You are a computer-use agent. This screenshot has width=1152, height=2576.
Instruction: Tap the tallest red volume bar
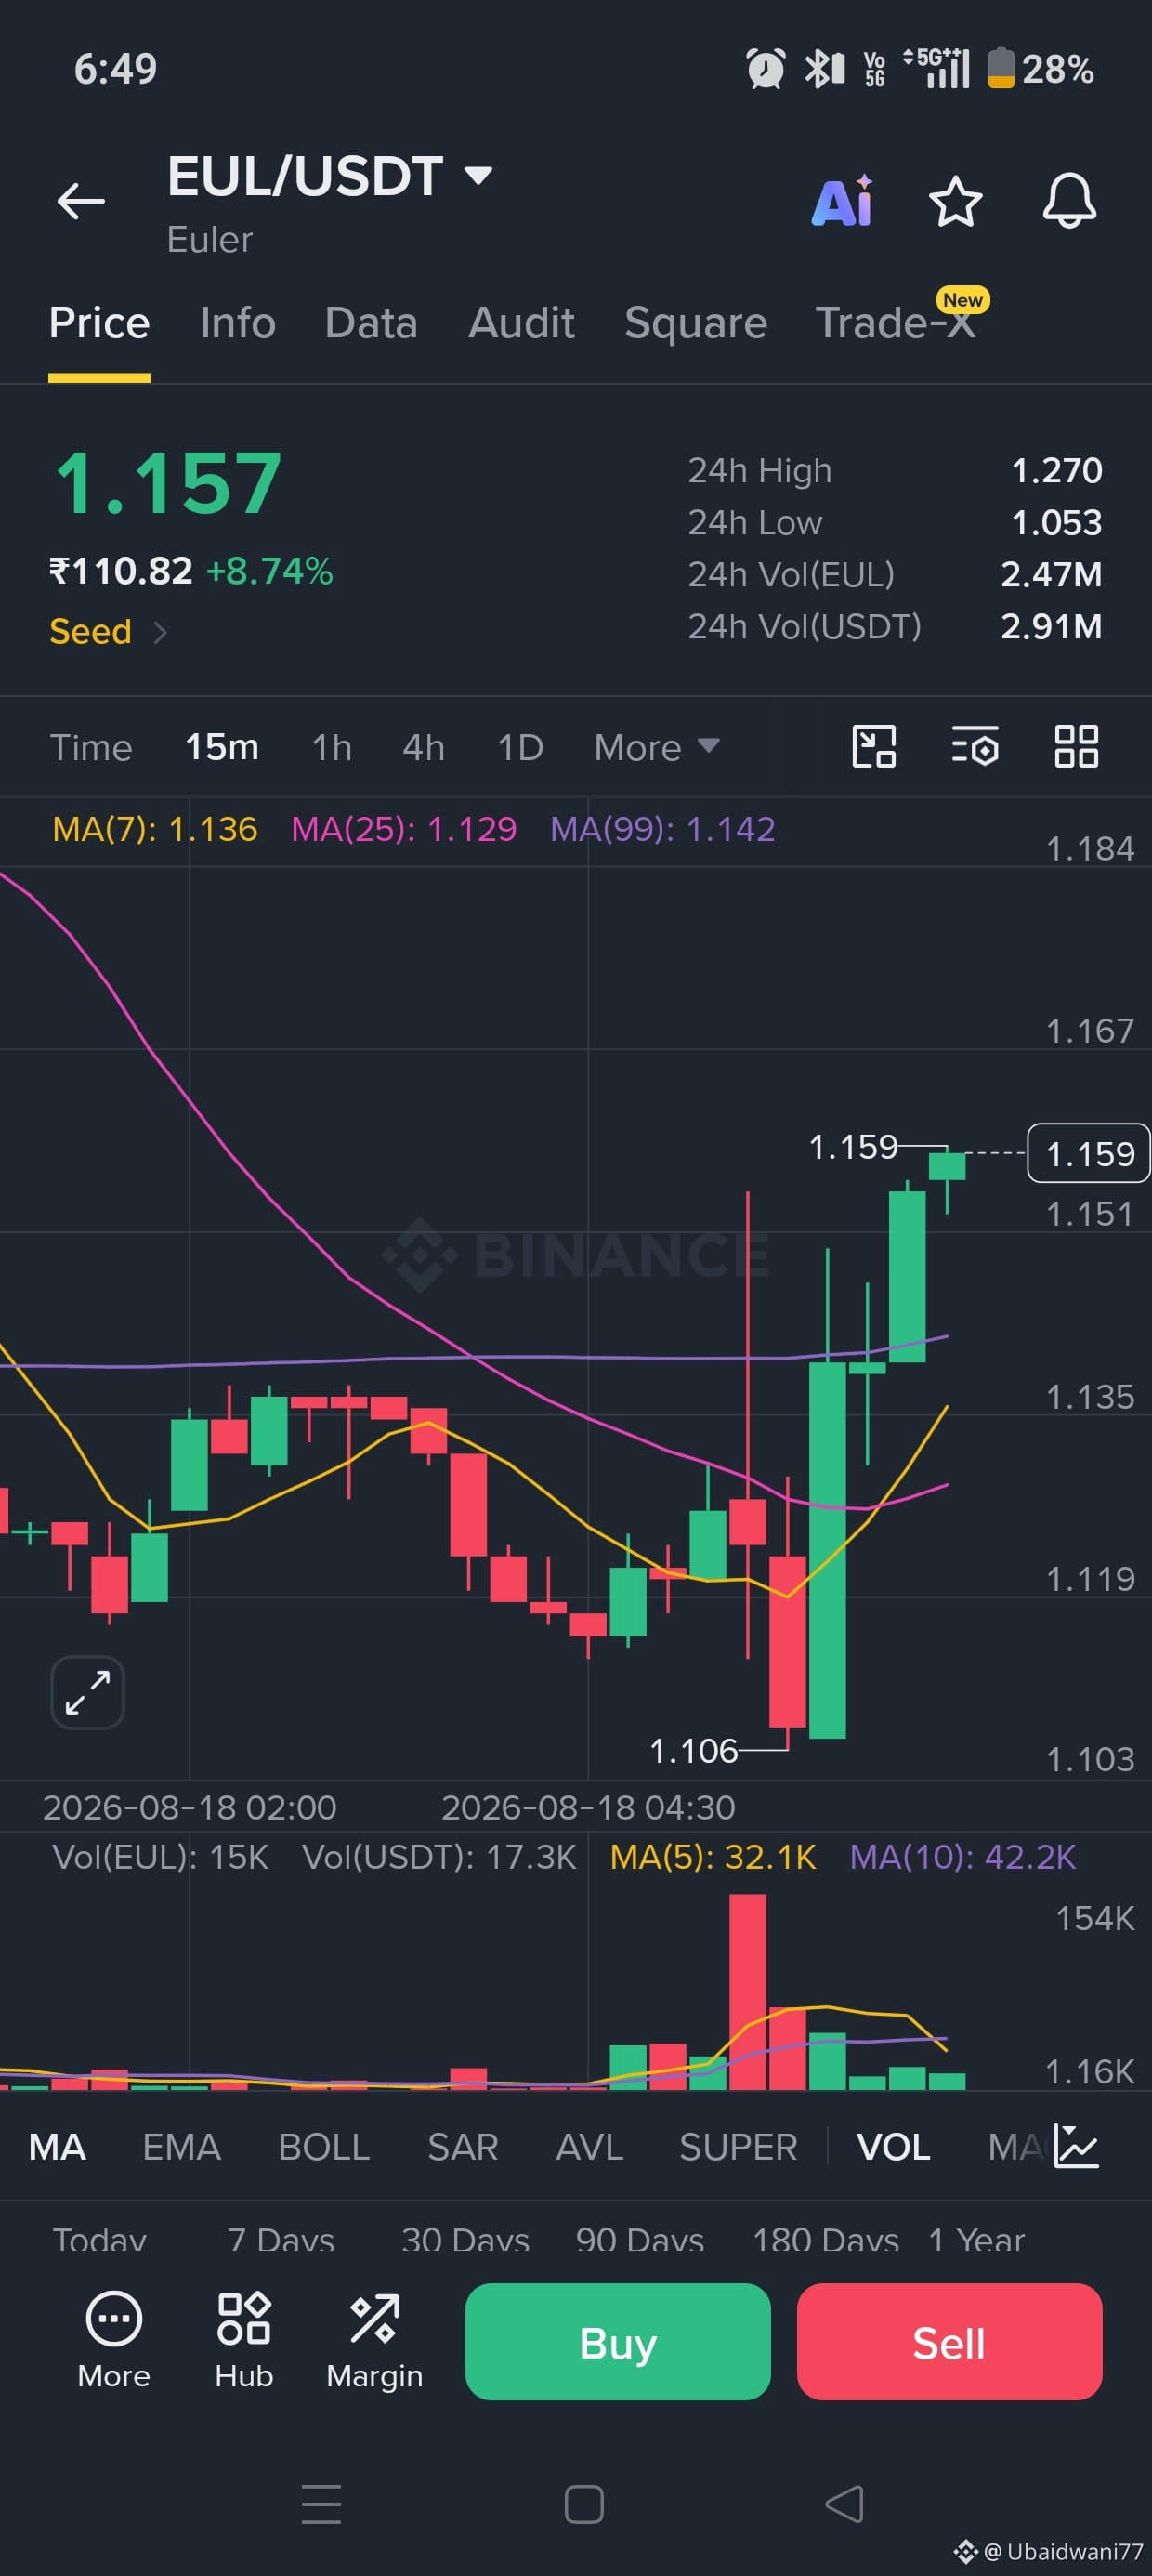(747, 1992)
